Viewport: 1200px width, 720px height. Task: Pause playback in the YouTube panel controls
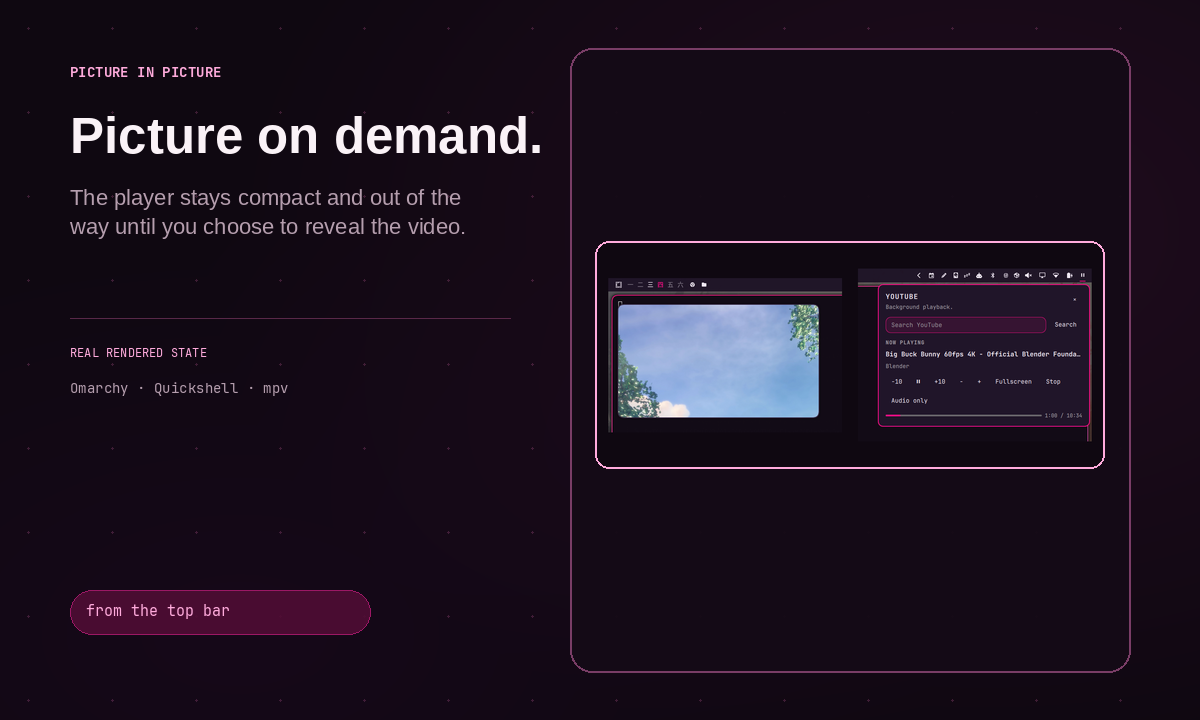point(918,382)
